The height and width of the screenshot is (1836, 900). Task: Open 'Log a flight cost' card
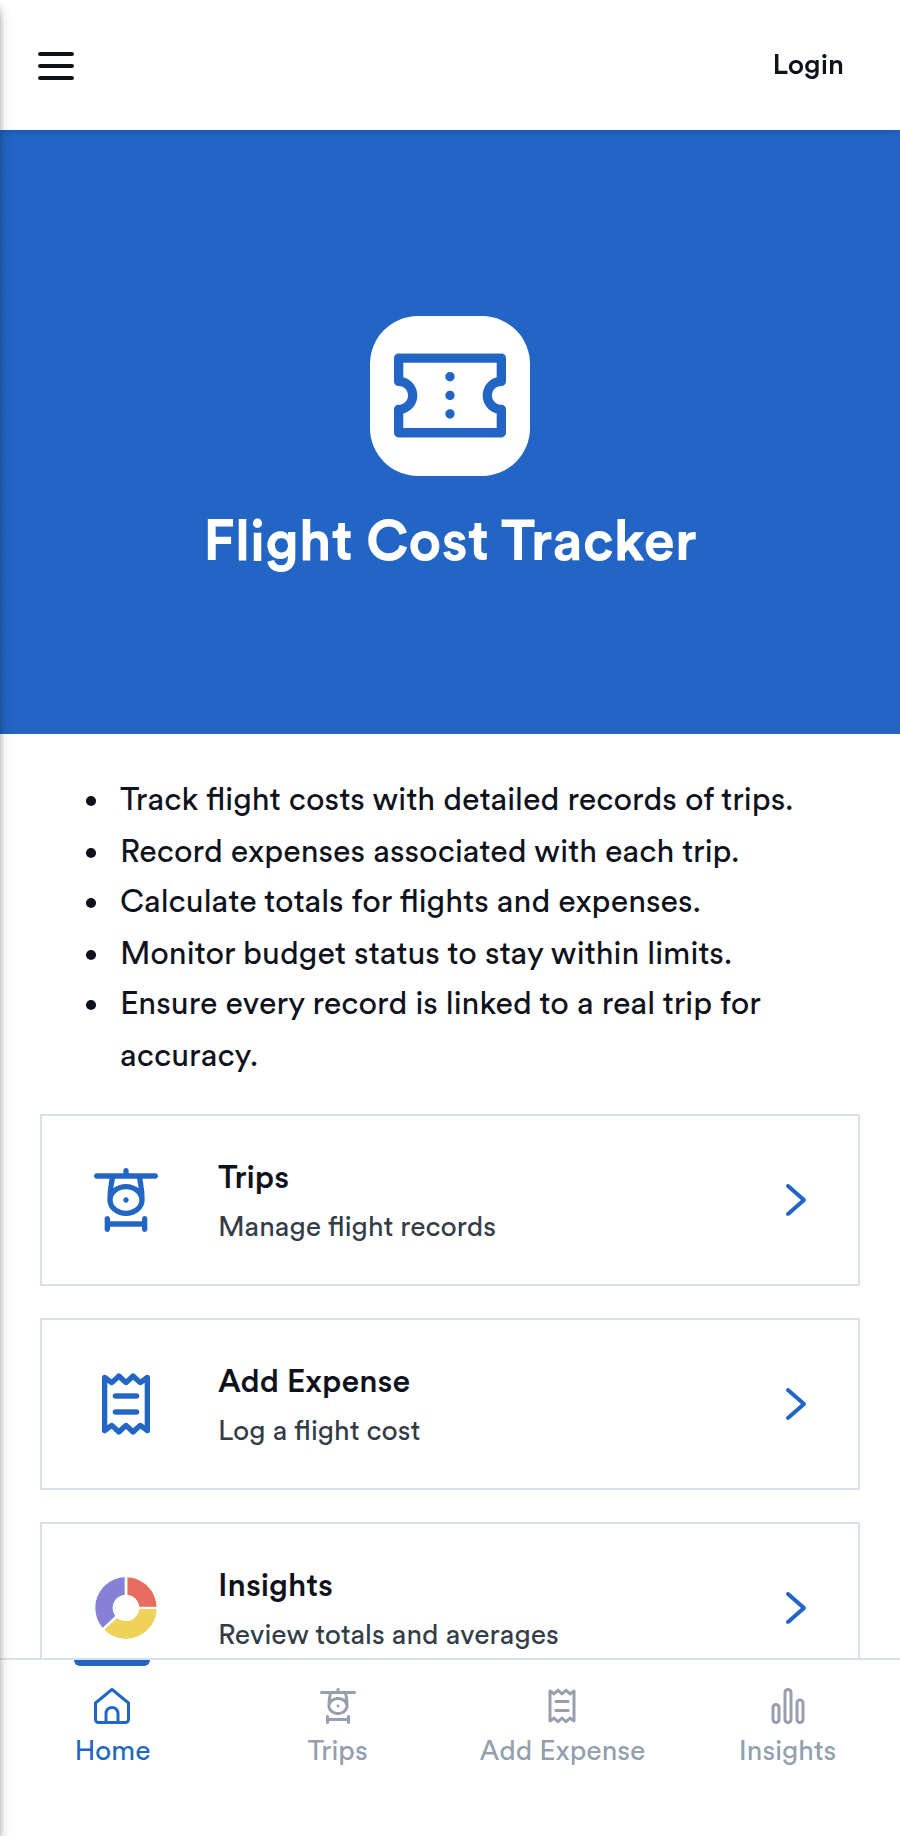coord(450,1404)
